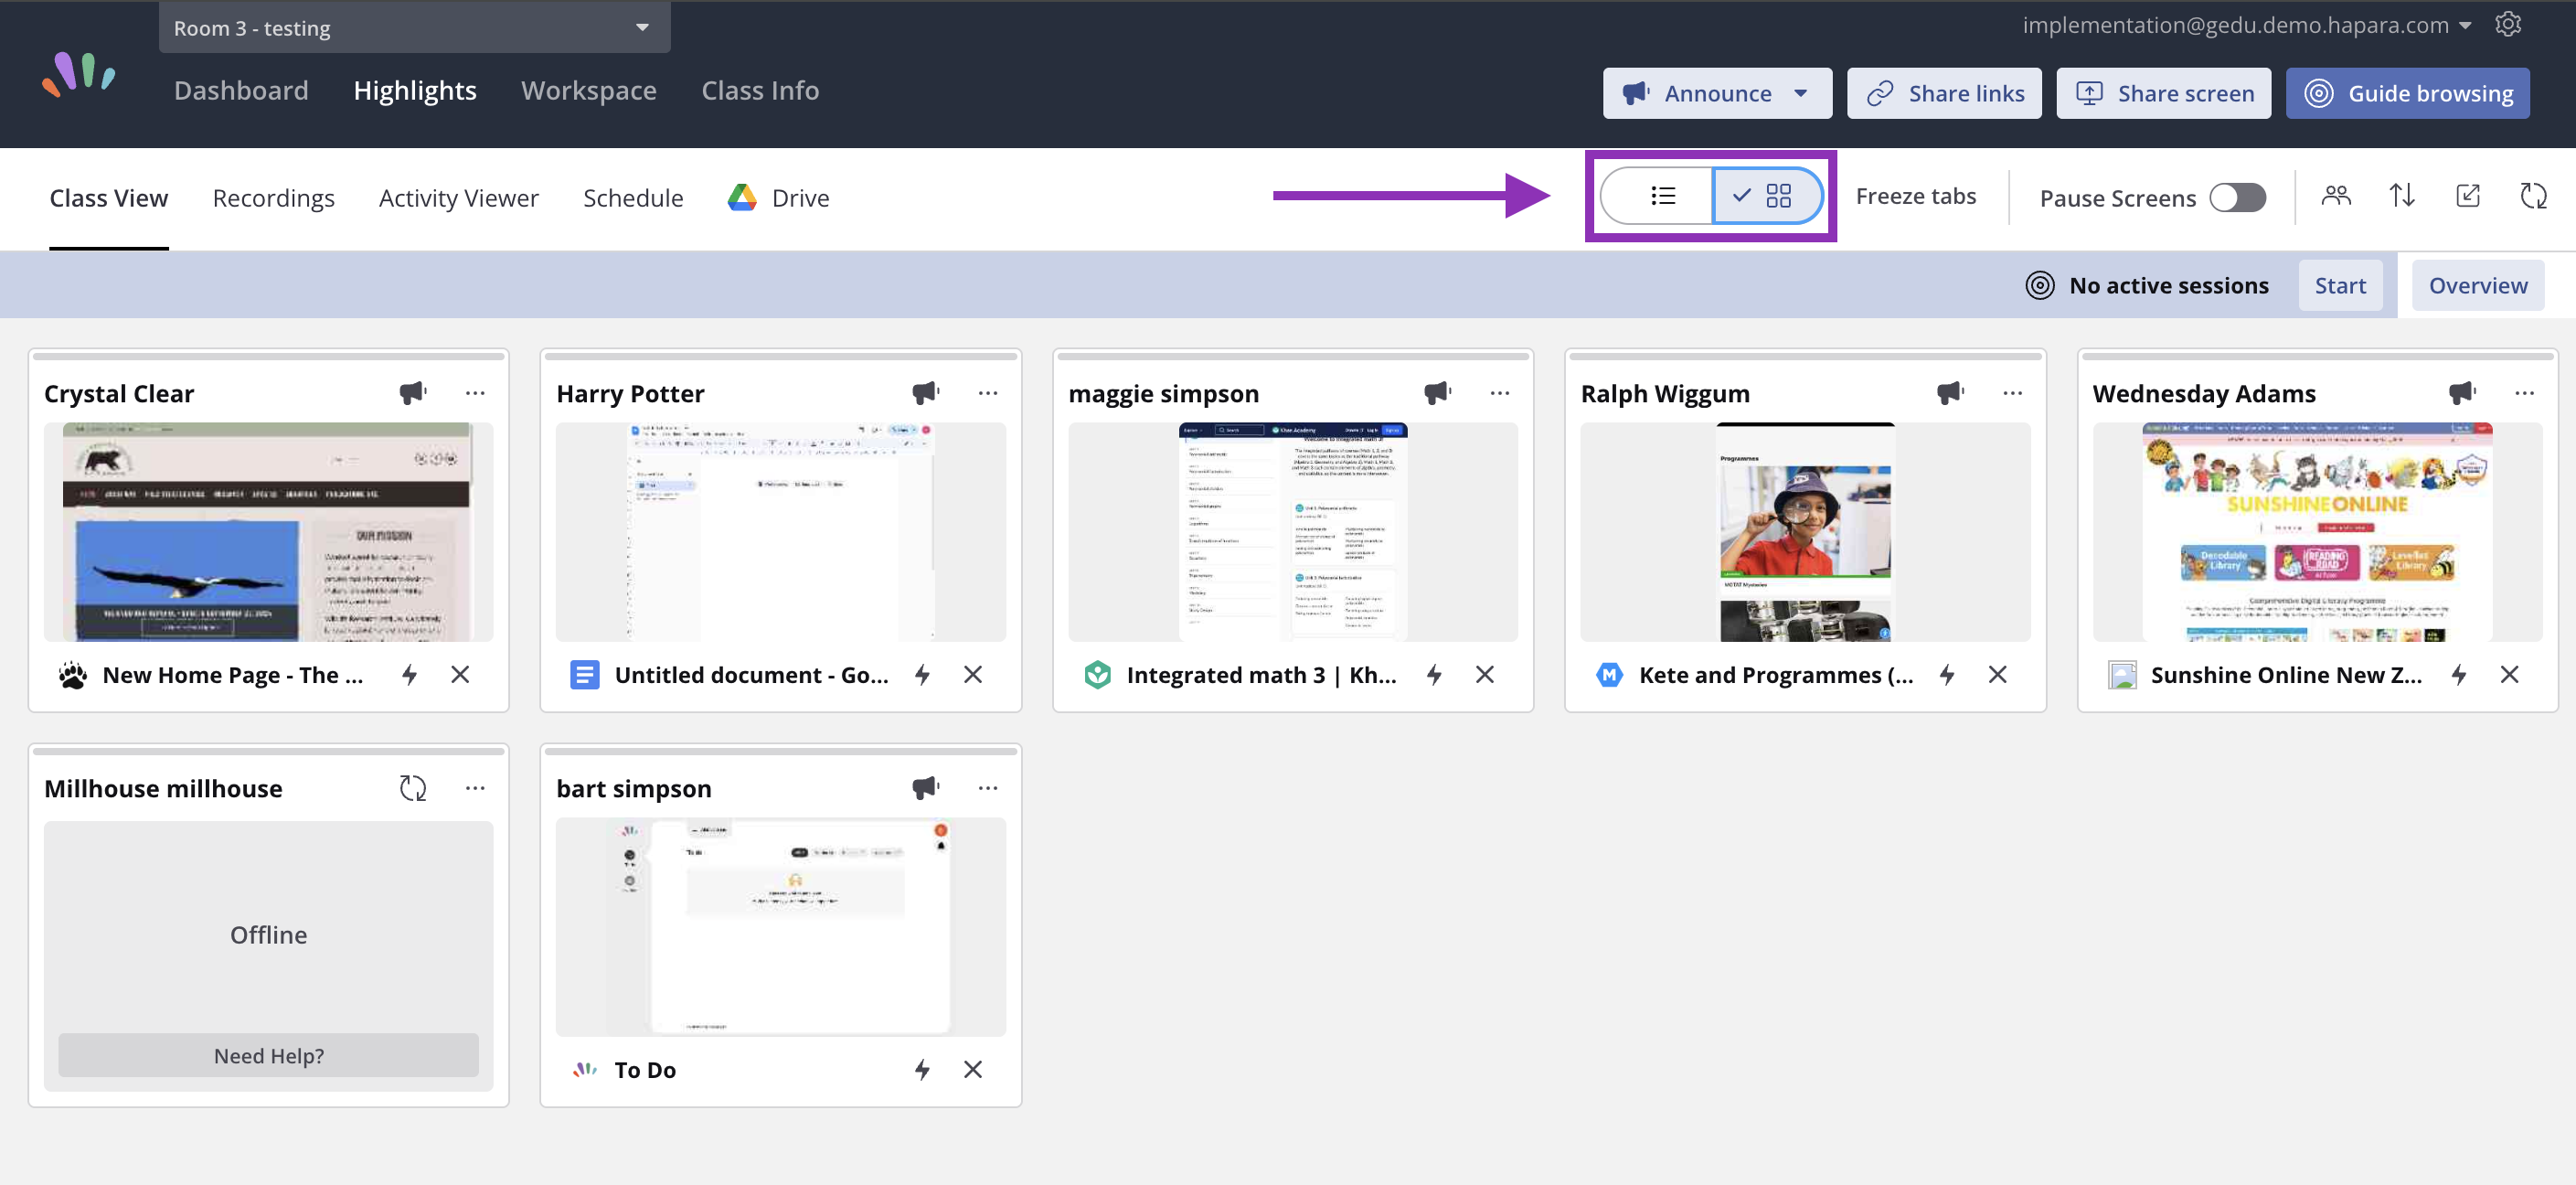Click lightning icon on bart's To Do tab

tap(922, 1070)
